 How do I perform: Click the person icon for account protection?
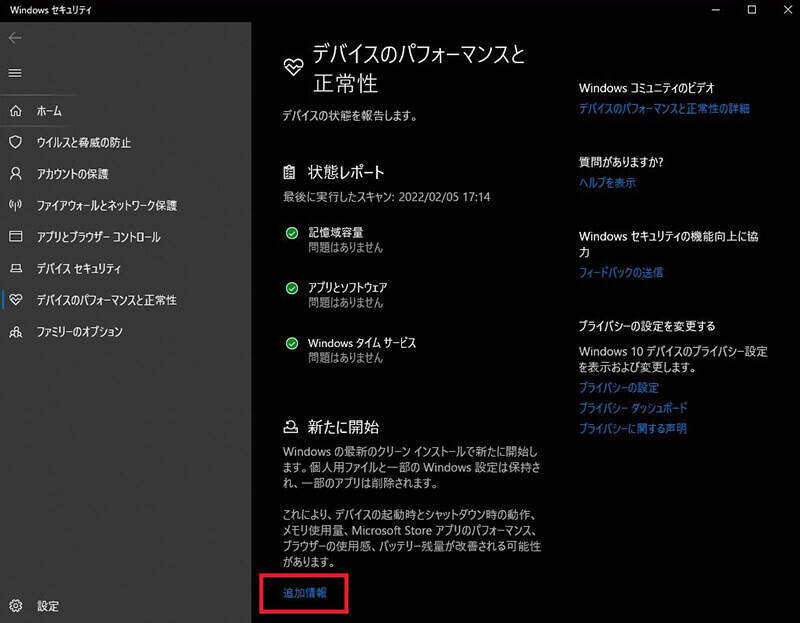(16, 173)
